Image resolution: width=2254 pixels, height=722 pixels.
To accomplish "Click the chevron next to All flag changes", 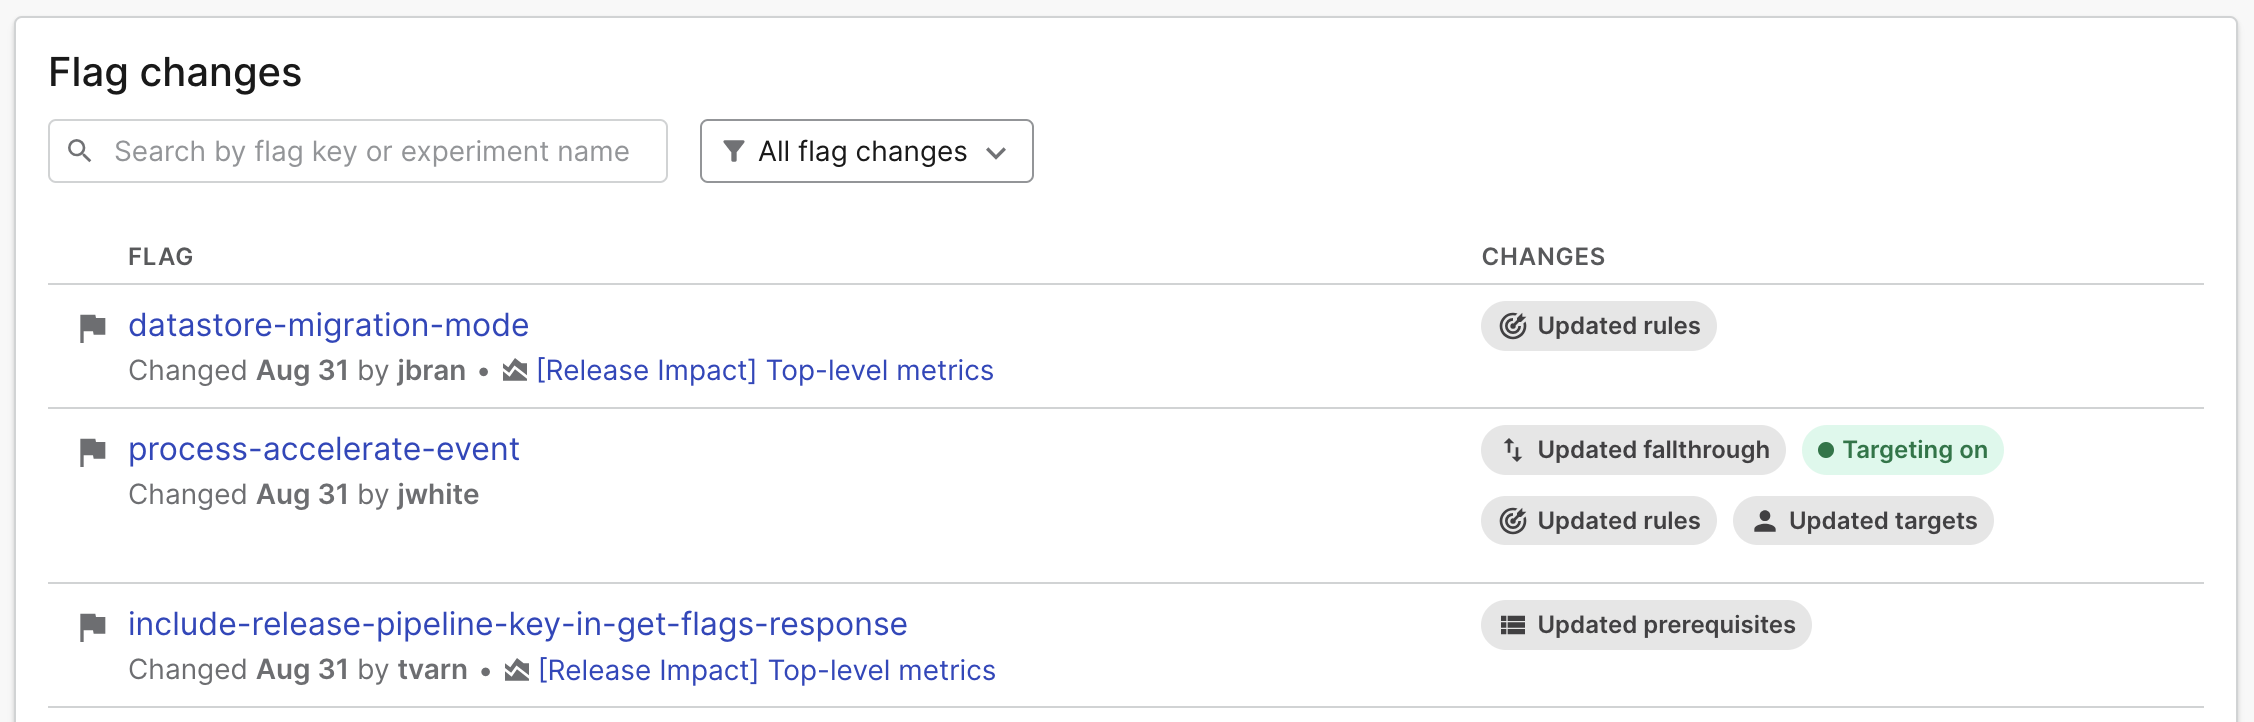I will click(x=995, y=153).
